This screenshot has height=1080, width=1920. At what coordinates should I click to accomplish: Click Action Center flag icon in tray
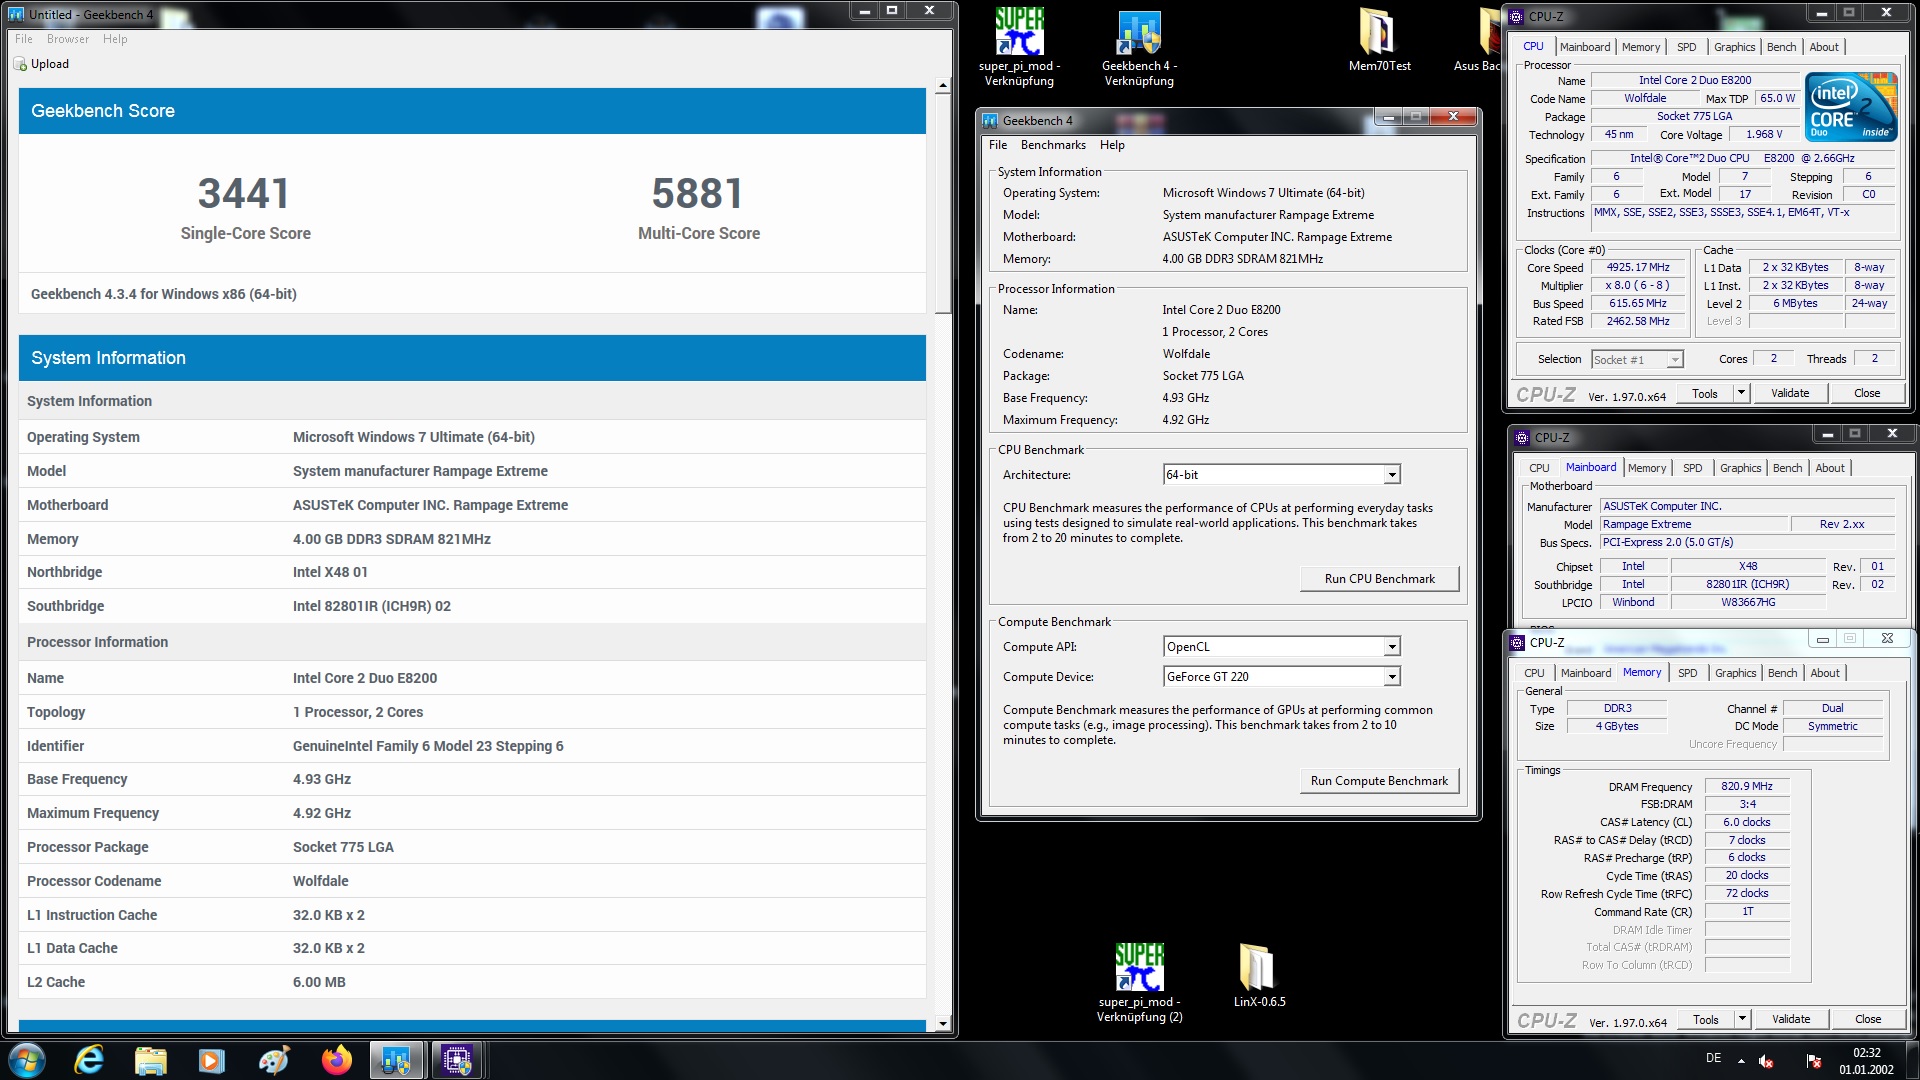pyautogui.click(x=1813, y=1061)
